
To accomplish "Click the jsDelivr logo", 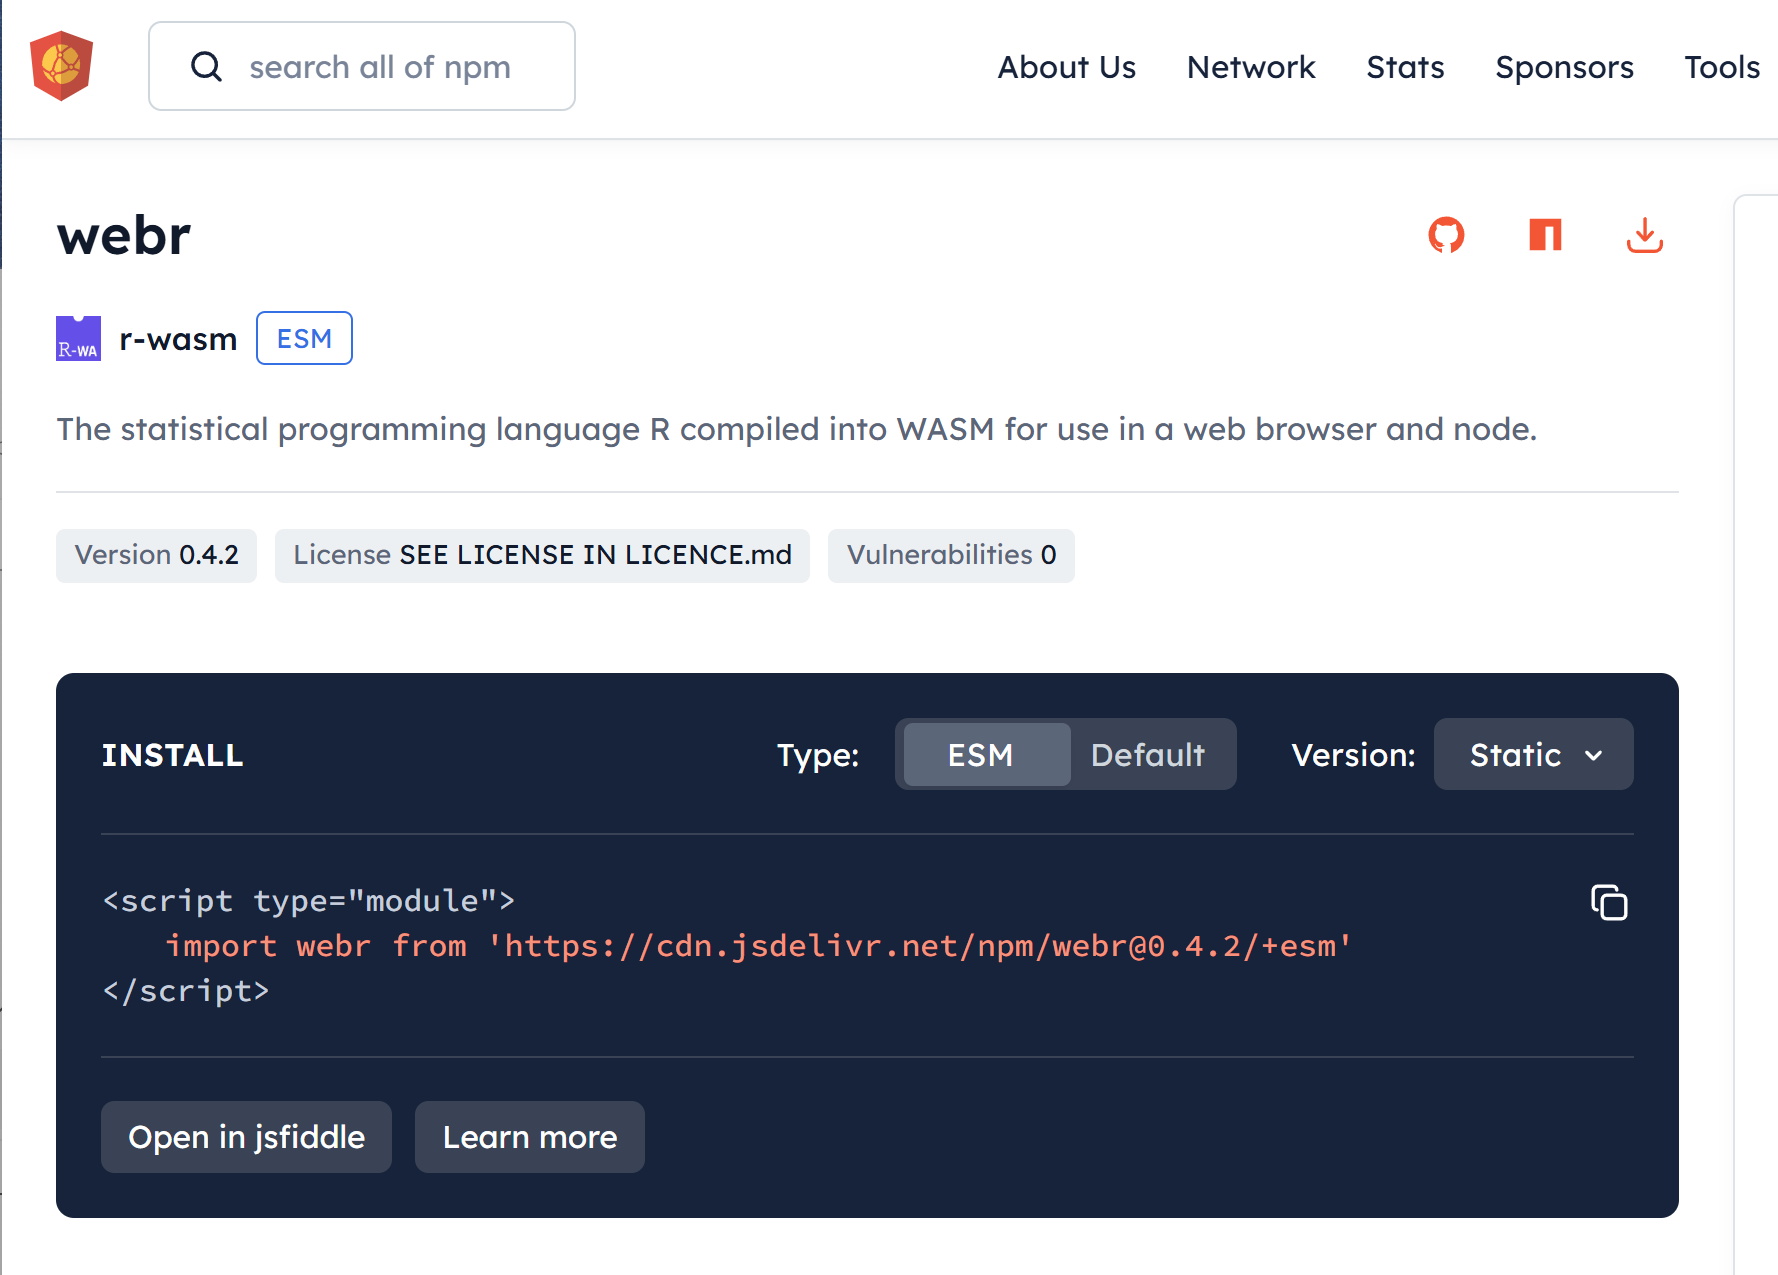I will pos(62,64).
